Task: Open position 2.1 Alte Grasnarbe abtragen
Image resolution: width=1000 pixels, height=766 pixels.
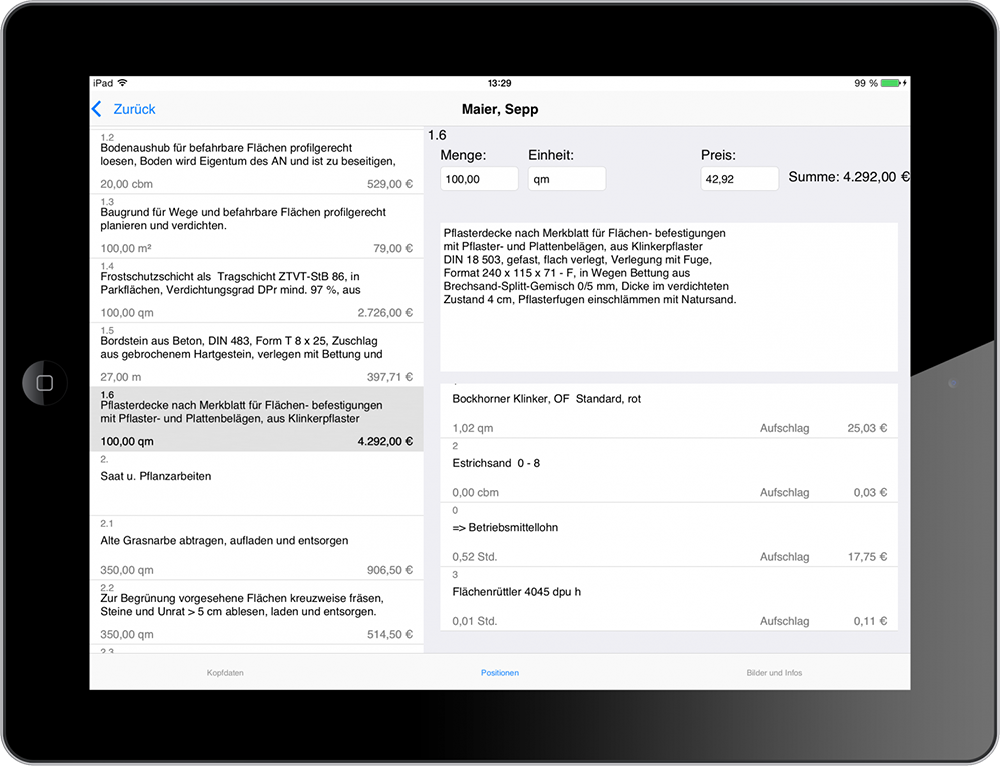Action: (x=256, y=548)
